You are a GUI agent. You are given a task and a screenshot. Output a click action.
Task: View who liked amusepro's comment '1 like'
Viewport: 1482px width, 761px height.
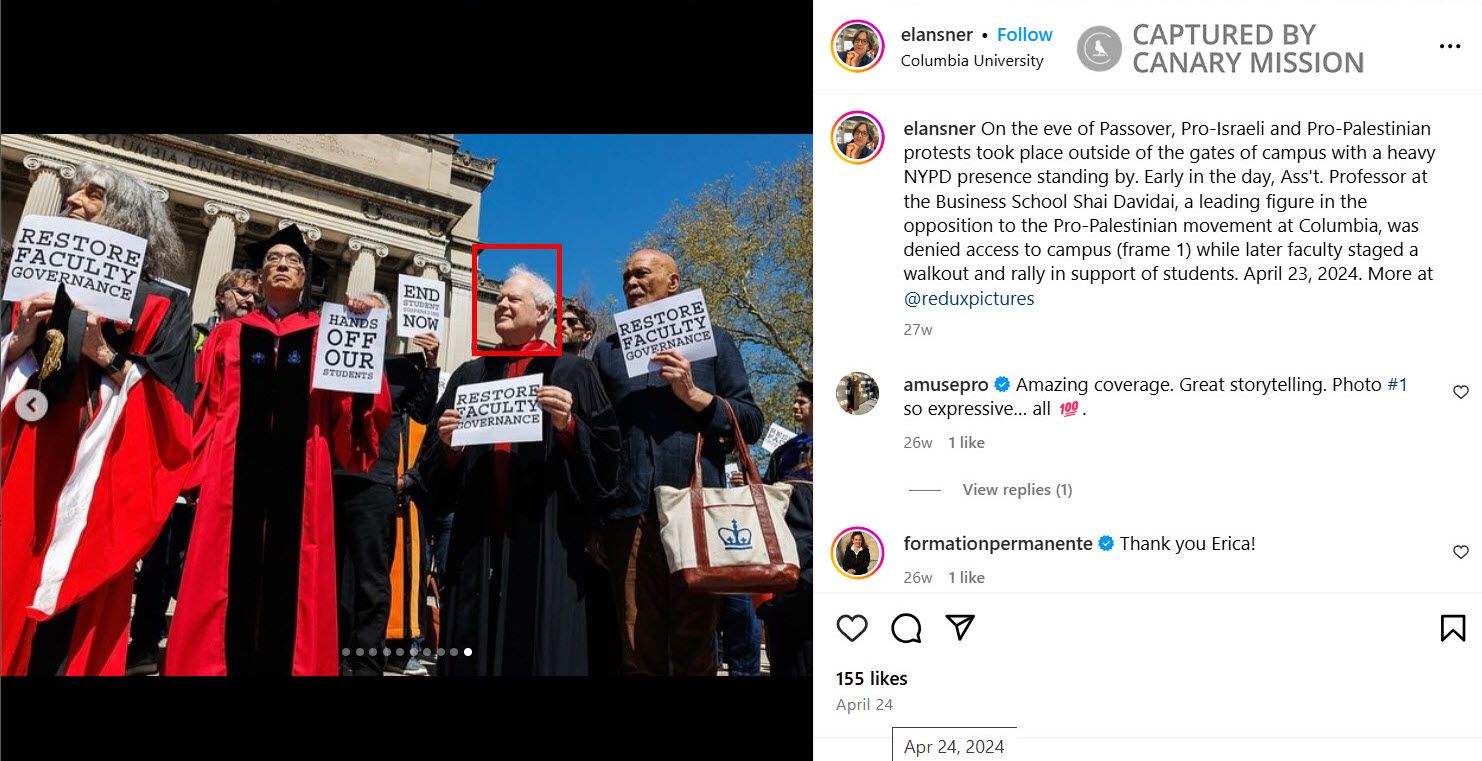coord(966,442)
